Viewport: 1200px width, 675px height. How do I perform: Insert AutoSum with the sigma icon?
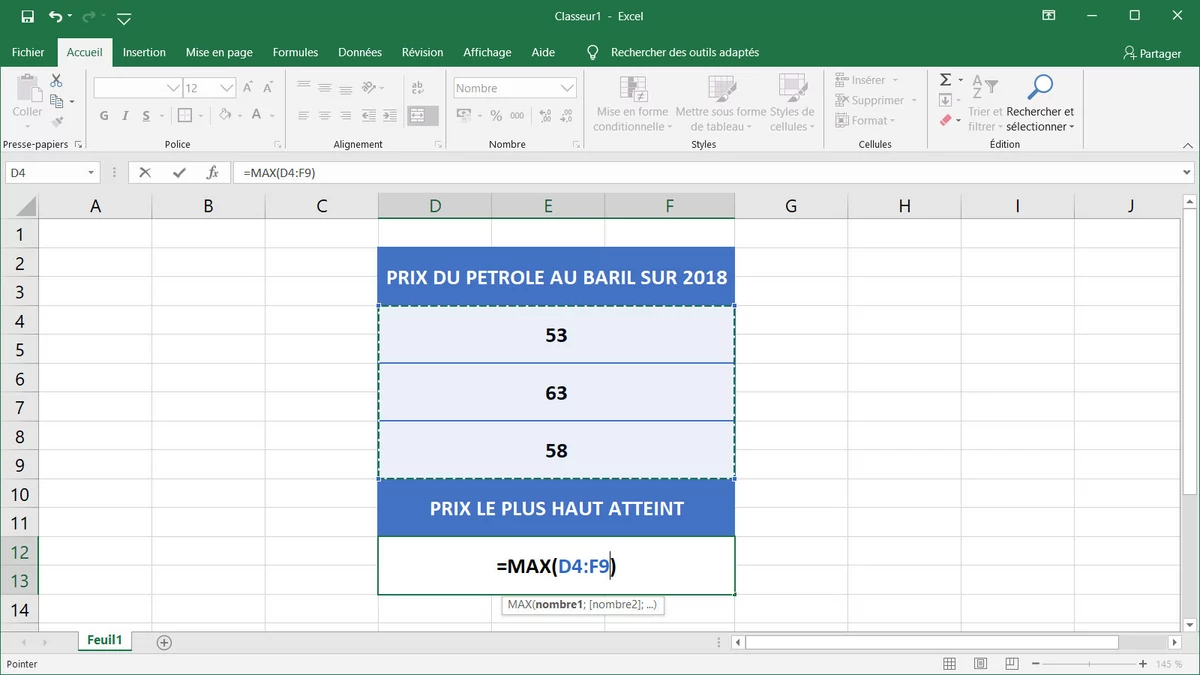point(945,80)
